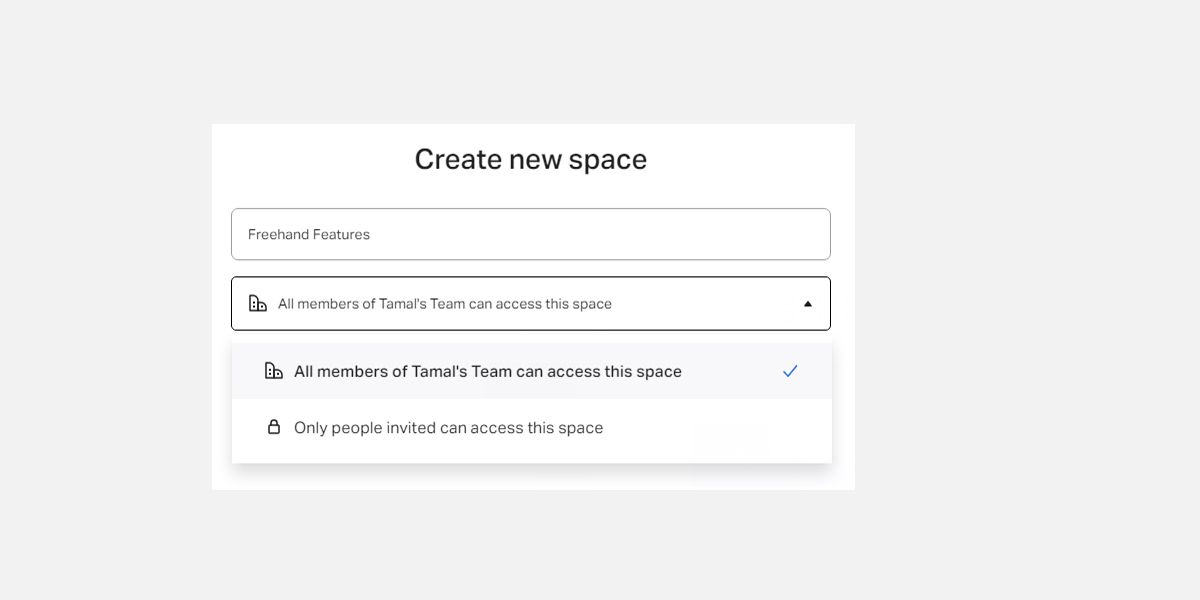Click the white dialog area below the options list
Viewport: 1200px width, 600px height.
(530, 477)
